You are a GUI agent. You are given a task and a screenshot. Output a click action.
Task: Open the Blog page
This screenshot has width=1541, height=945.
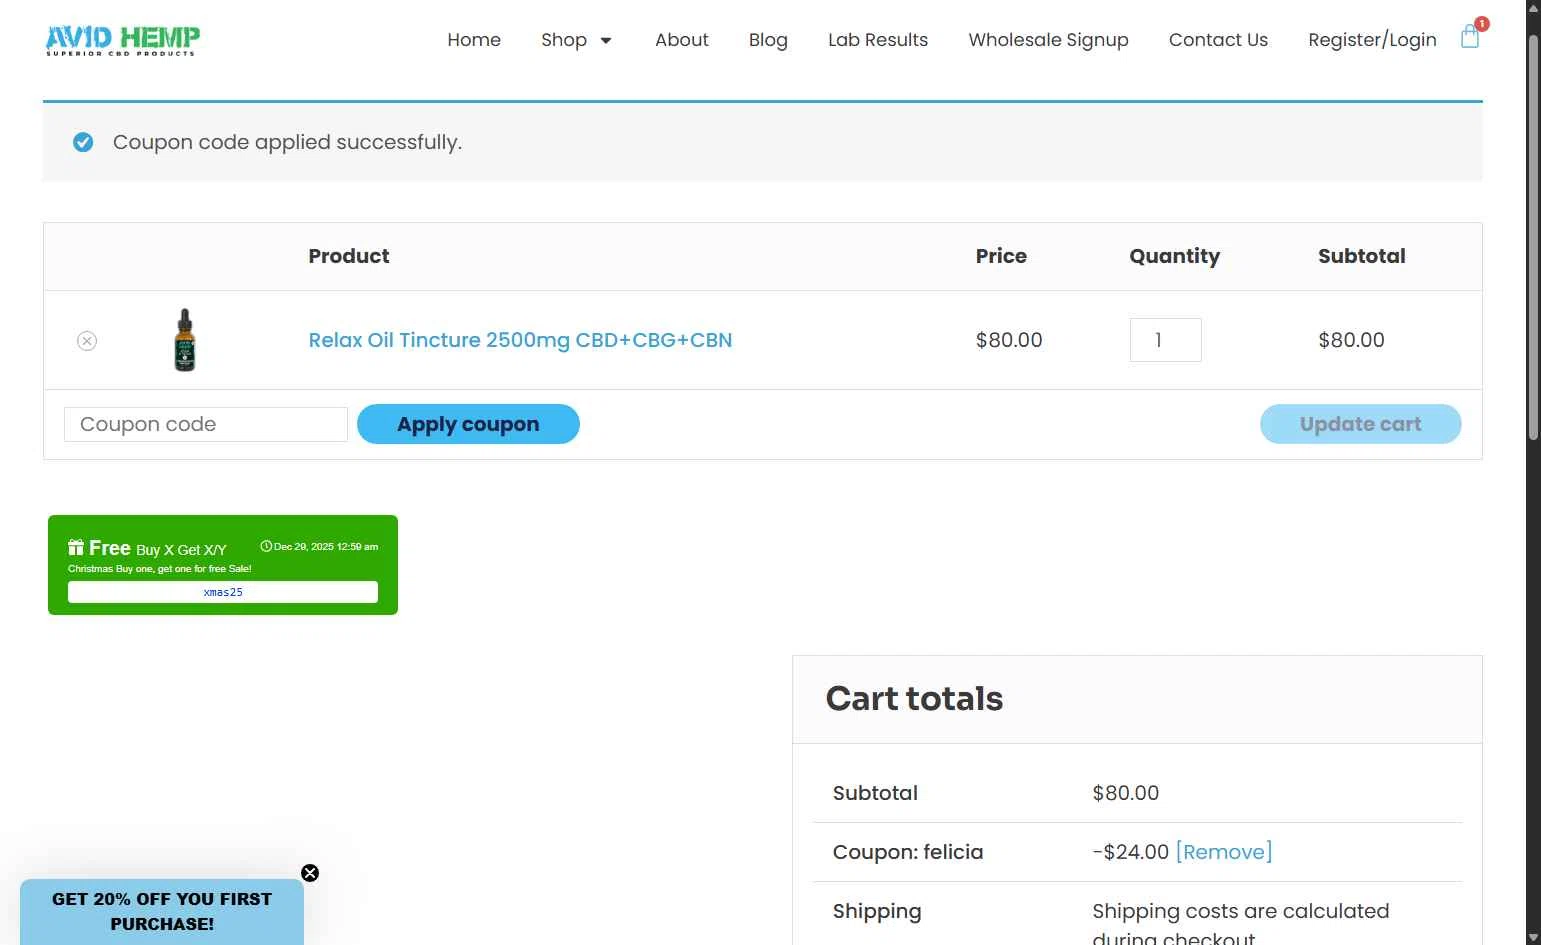click(768, 40)
